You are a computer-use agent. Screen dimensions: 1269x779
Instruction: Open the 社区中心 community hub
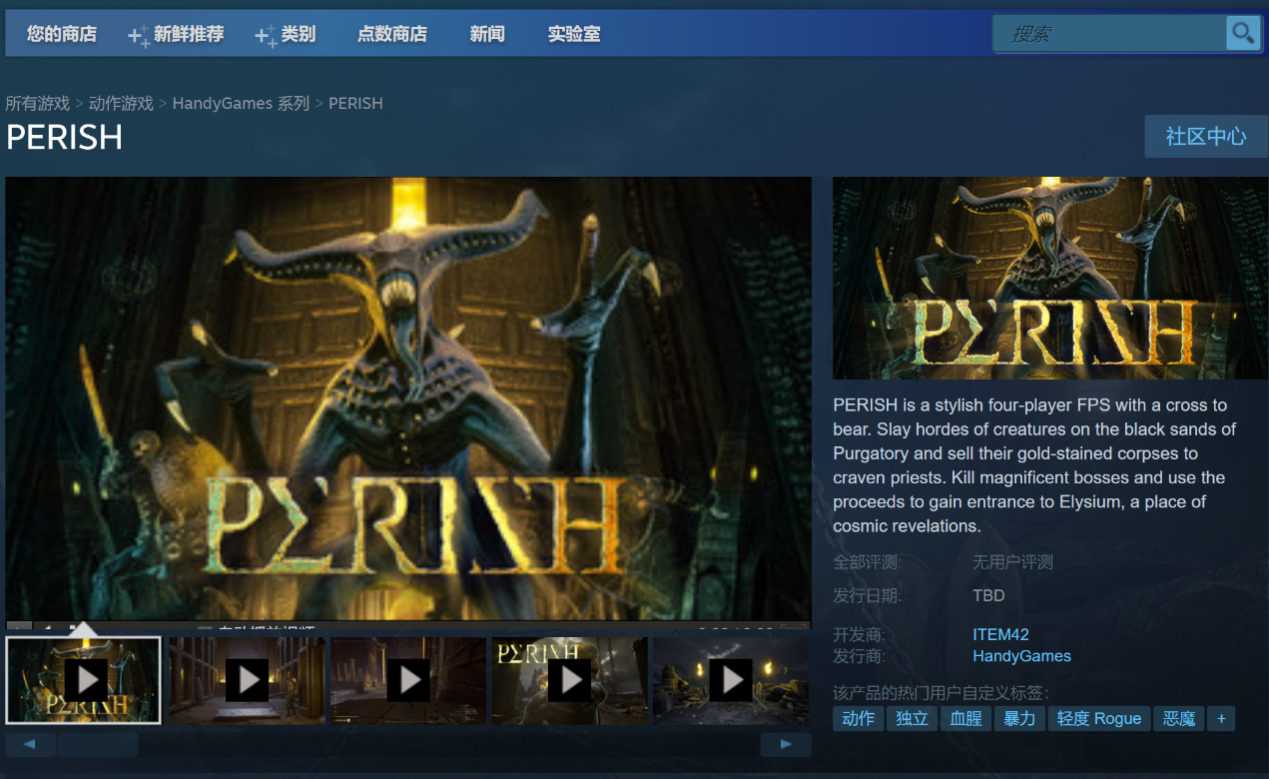(1205, 136)
